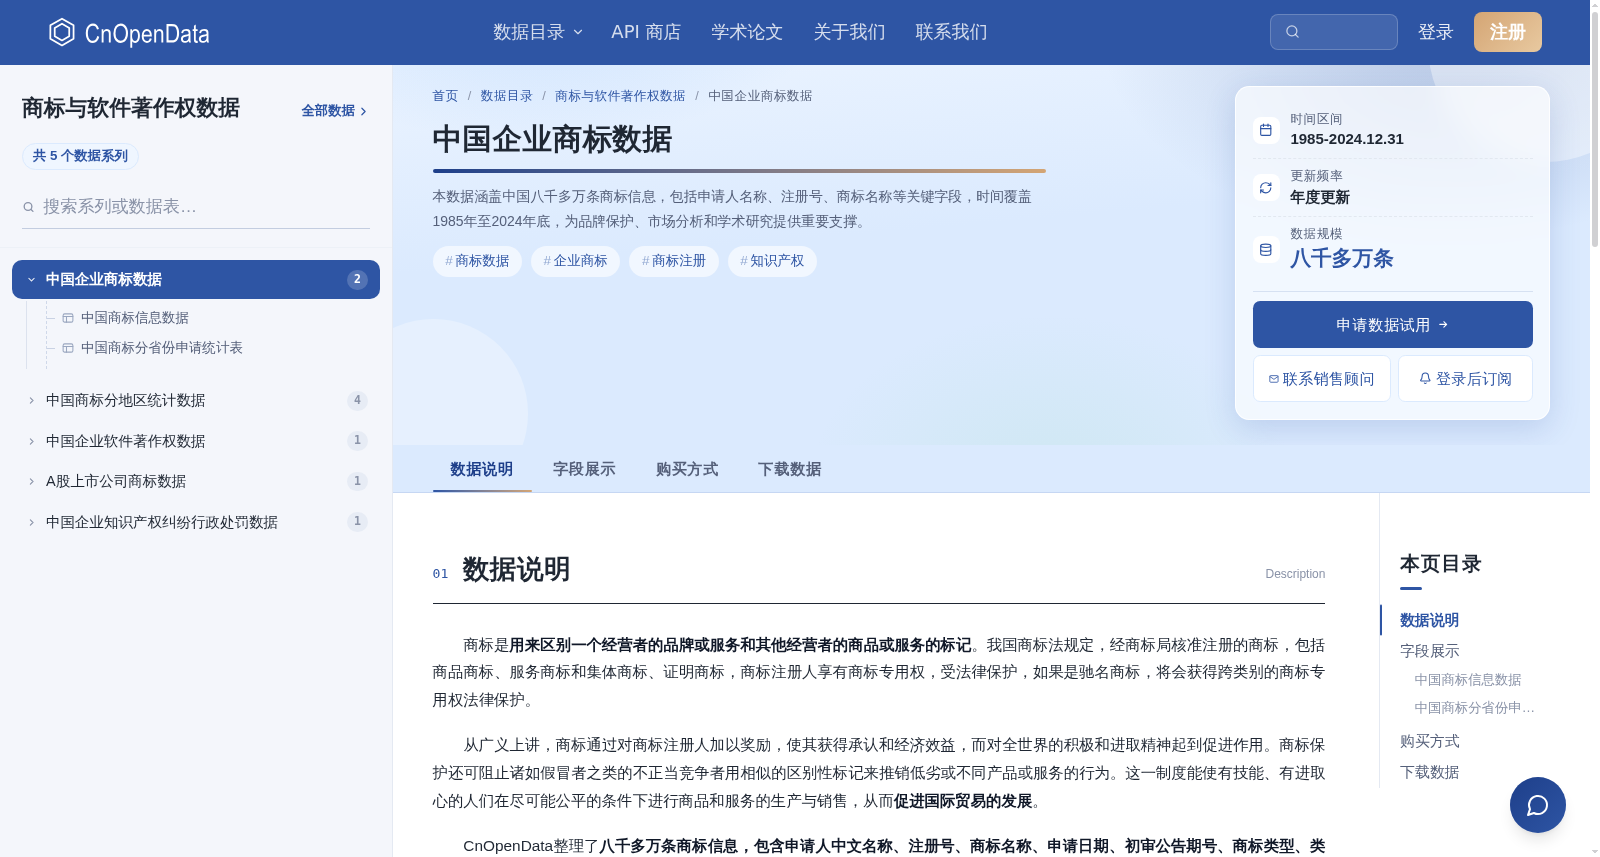Jump to 中国商标分省份申… in 本页目录
Viewport: 1600px width, 857px height.
pyautogui.click(x=1474, y=708)
